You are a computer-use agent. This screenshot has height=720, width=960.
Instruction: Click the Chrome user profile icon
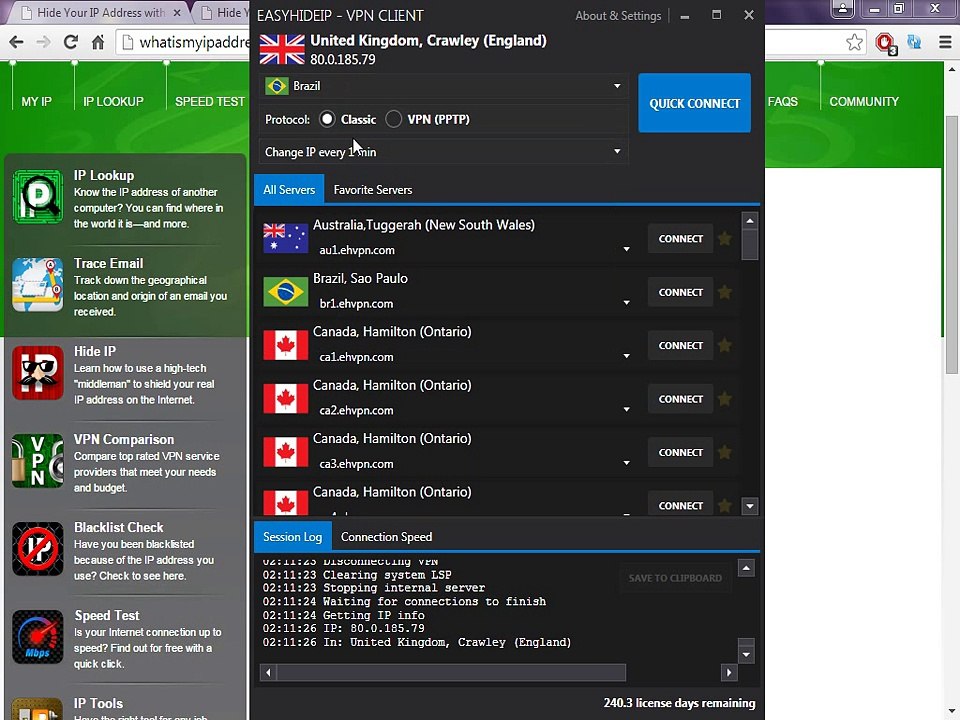843,9
